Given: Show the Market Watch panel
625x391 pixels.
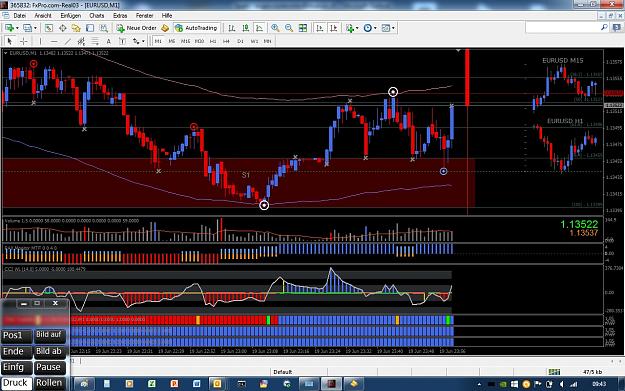Looking at the screenshot, I should (x=49, y=28).
